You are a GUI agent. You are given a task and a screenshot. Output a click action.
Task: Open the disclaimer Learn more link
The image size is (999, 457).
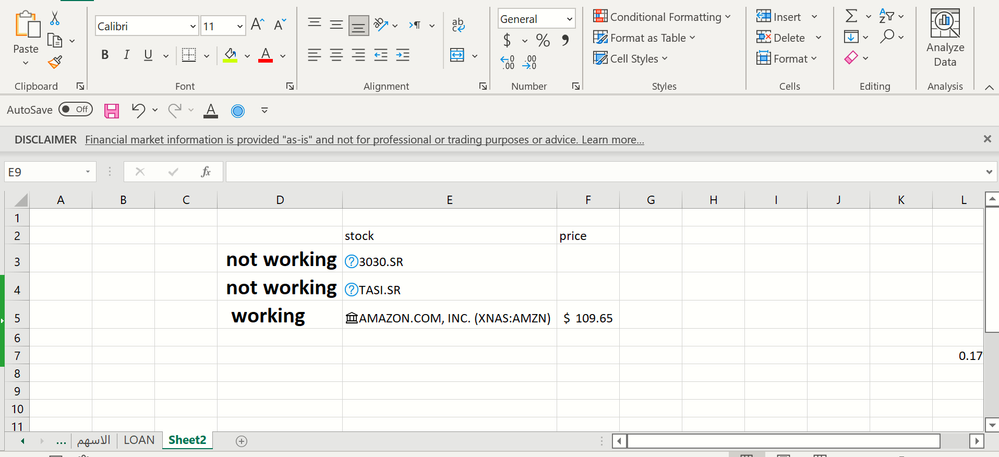612,140
